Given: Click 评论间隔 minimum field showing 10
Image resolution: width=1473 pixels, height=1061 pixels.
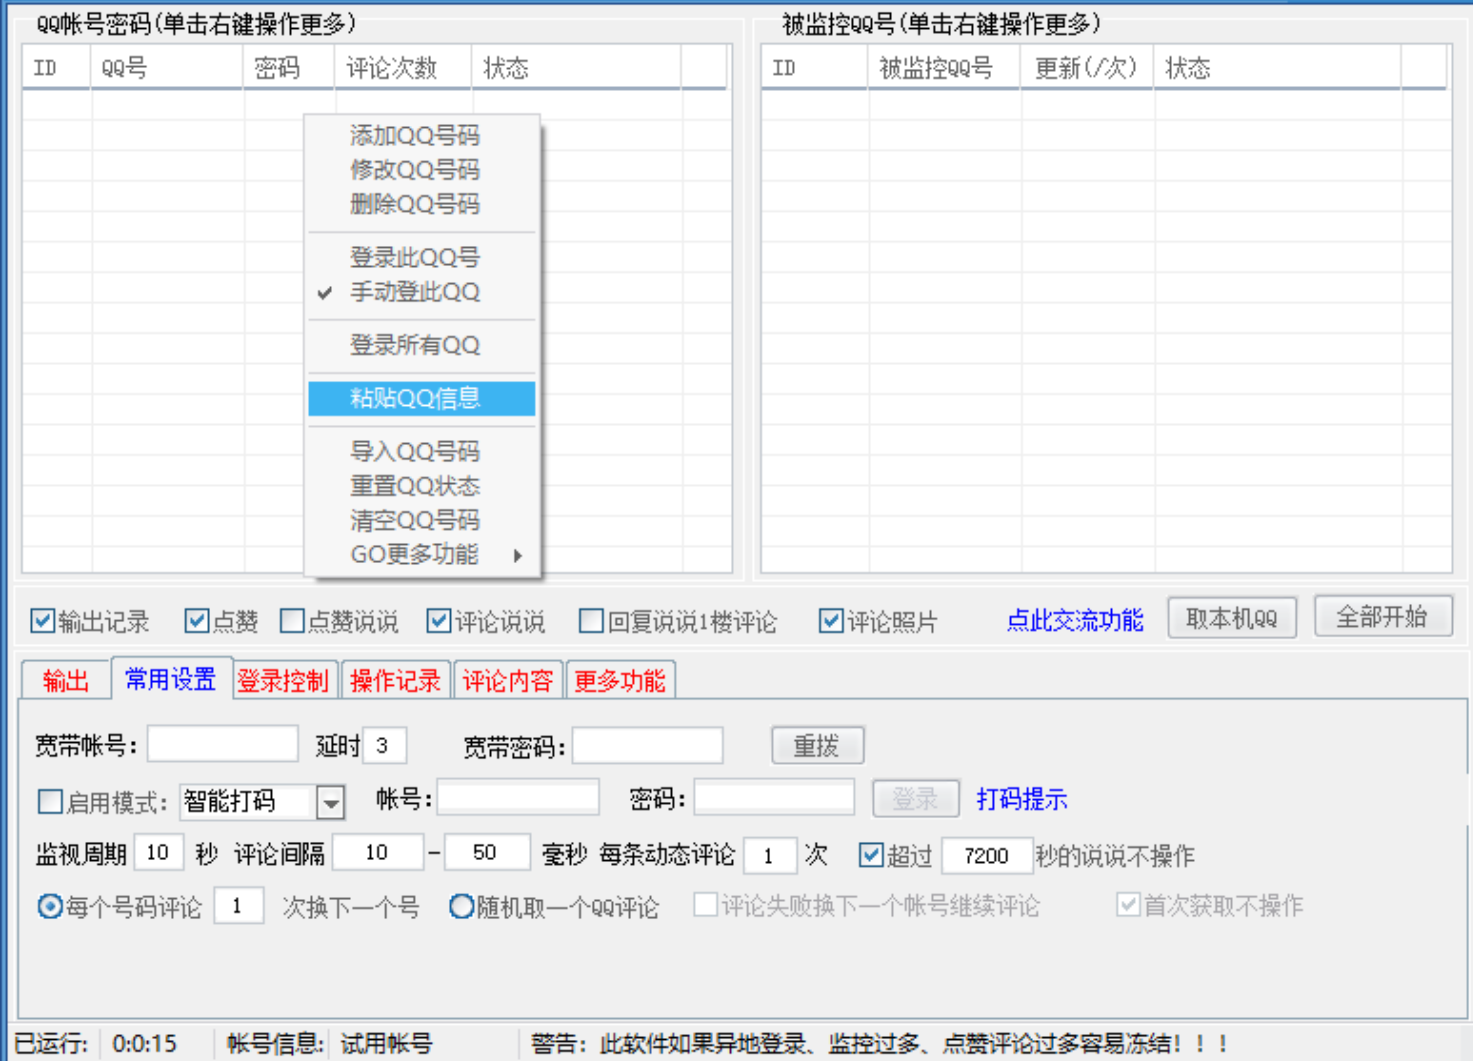Looking at the screenshot, I should point(378,852).
